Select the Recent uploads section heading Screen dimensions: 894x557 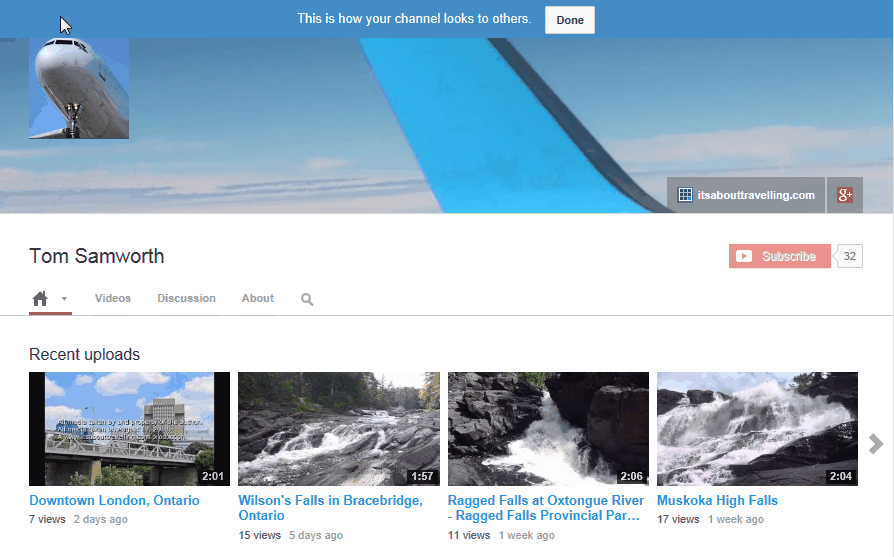pos(84,354)
